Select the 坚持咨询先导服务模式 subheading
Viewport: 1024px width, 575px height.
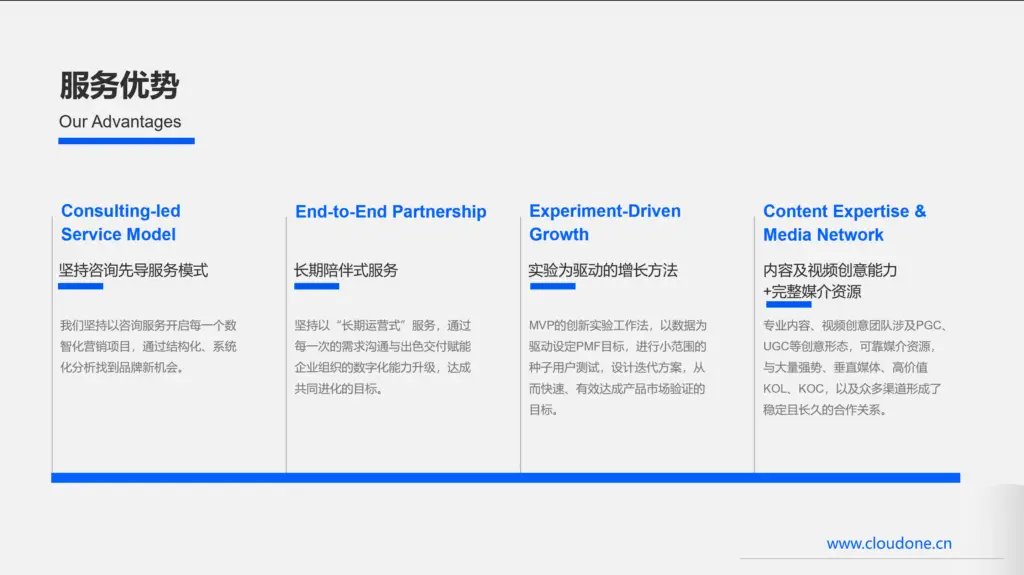pos(133,270)
